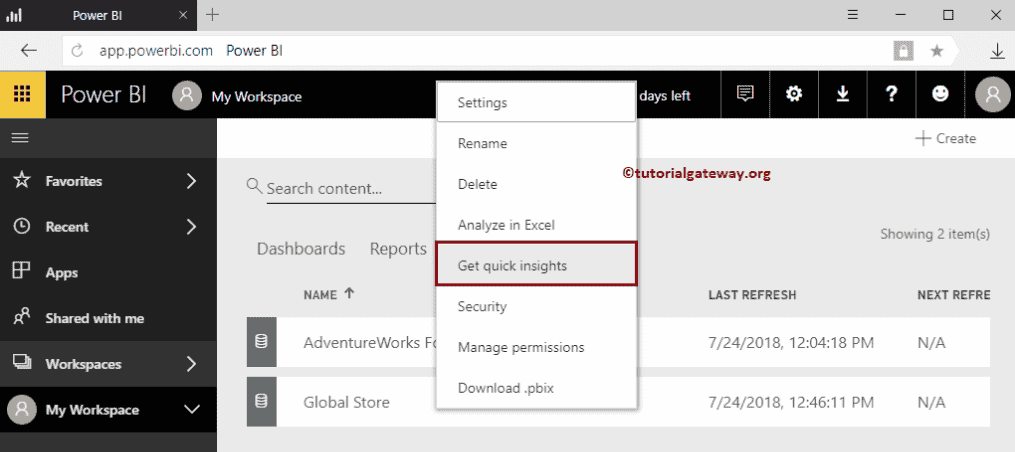1015x452 pixels.
Task: Choose Delete in the context menu
Action: [x=536, y=184]
